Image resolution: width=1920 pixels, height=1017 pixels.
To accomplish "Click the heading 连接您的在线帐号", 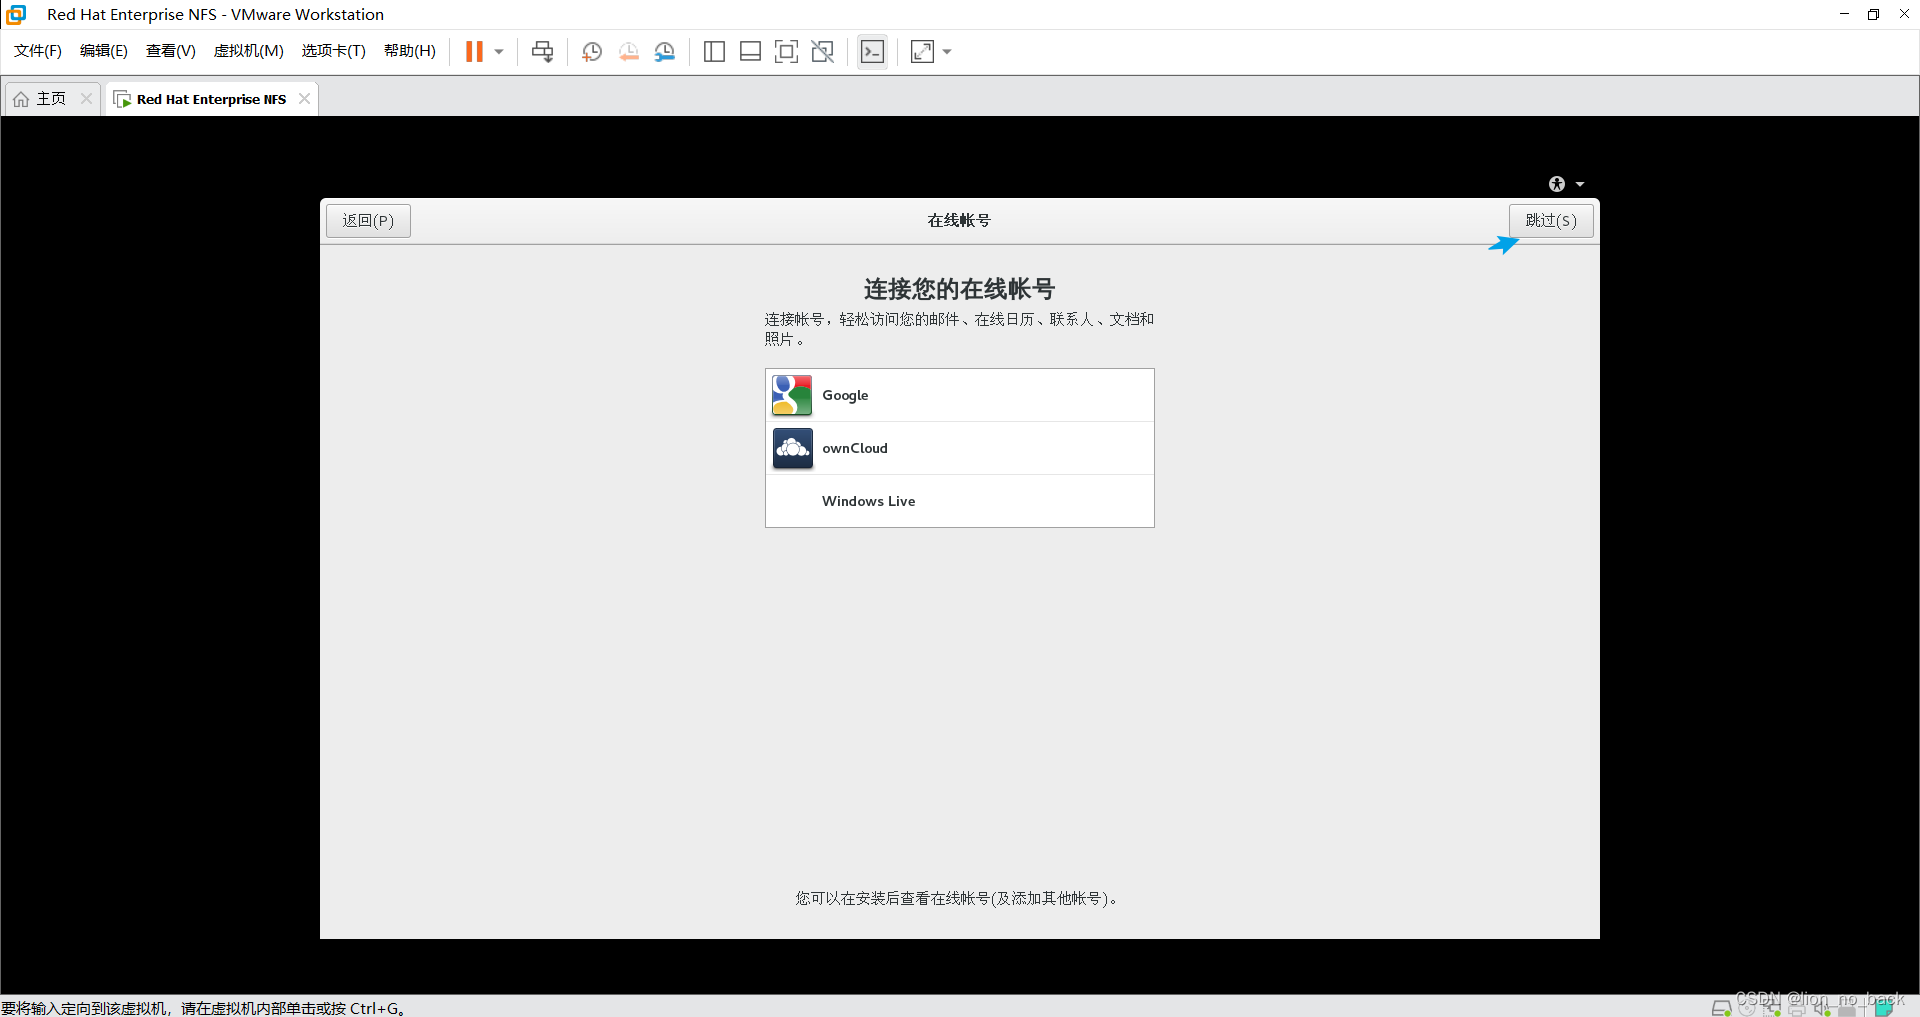I will pos(960,289).
